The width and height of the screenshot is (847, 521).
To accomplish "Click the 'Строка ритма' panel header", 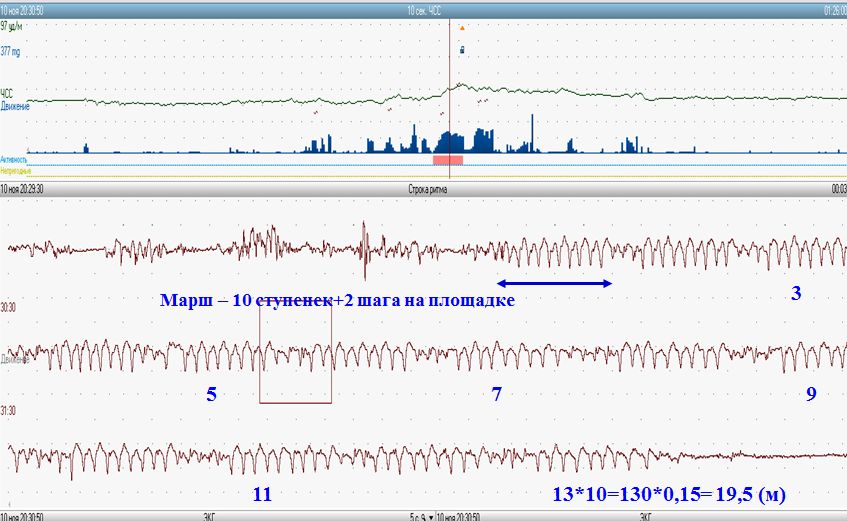I will pyautogui.click(x=427, y=189).
